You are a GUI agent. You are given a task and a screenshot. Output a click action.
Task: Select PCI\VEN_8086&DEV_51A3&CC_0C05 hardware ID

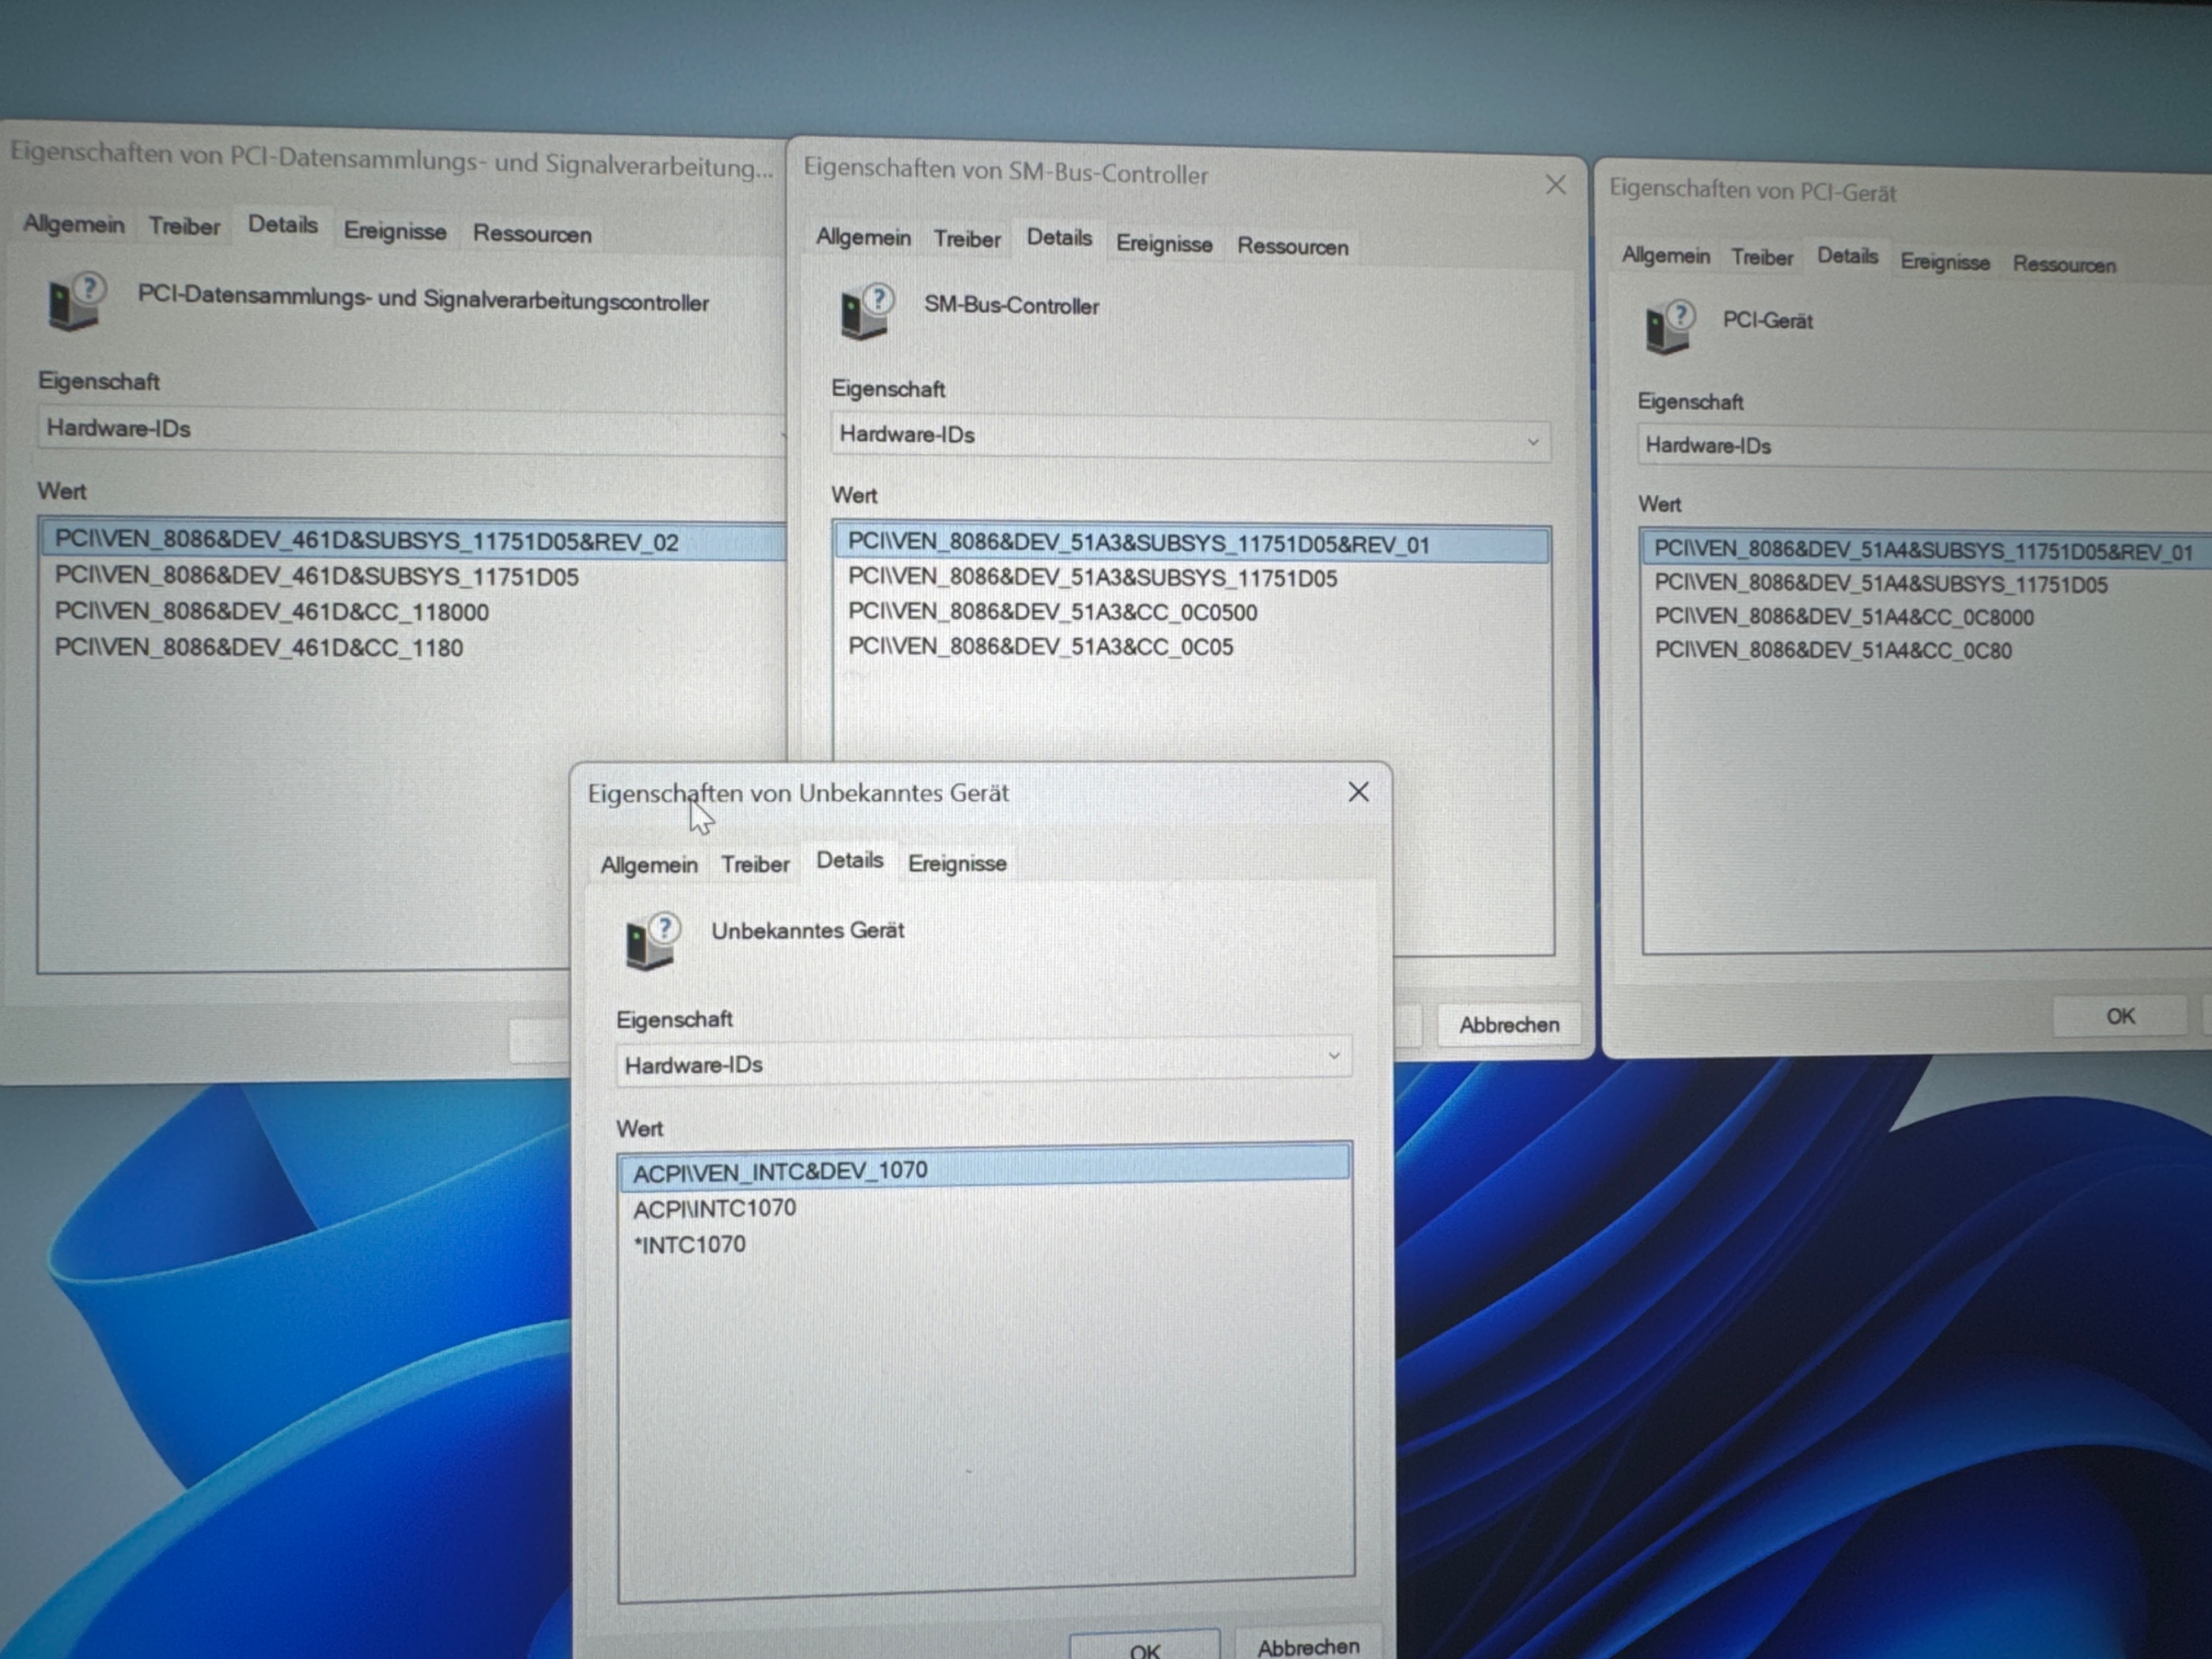(x=1040, y=647)
